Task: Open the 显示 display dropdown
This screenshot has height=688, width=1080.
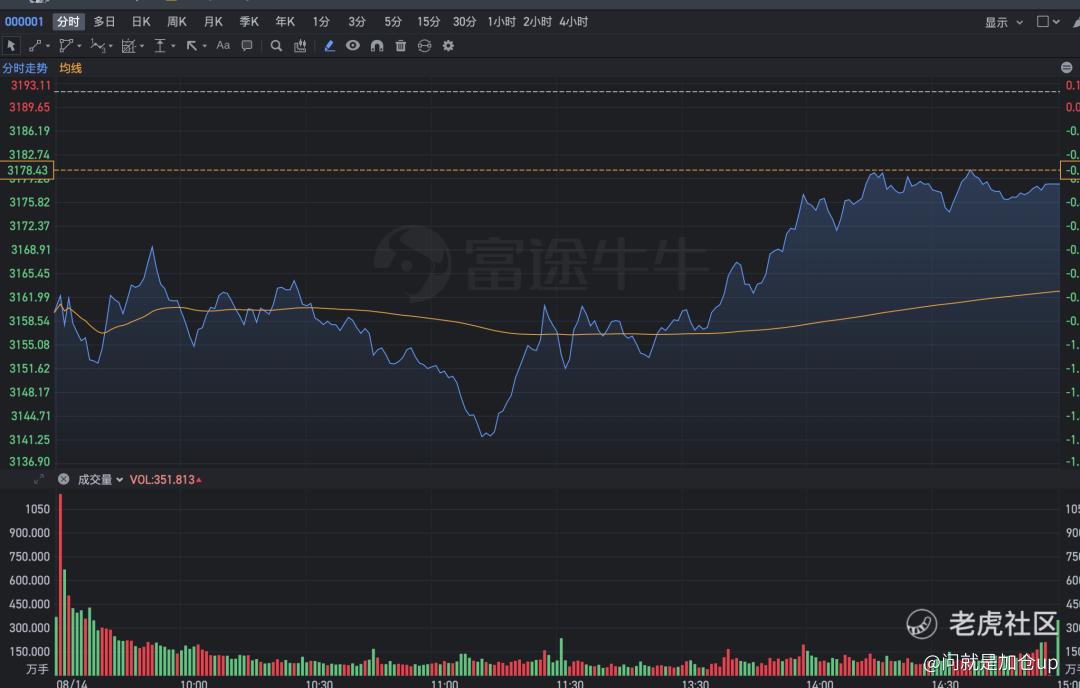Action: click(1004, 22)
